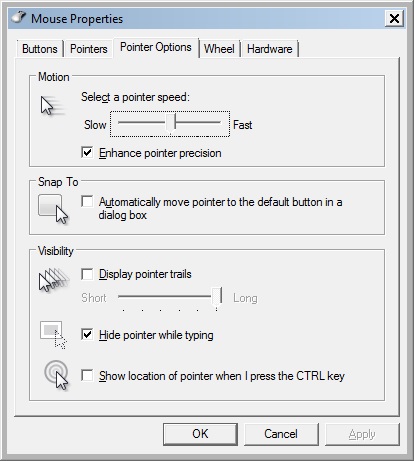Click the pointer speed slider thumb
The height and width of the screenshot is (461, 414).
coord(171,123)
